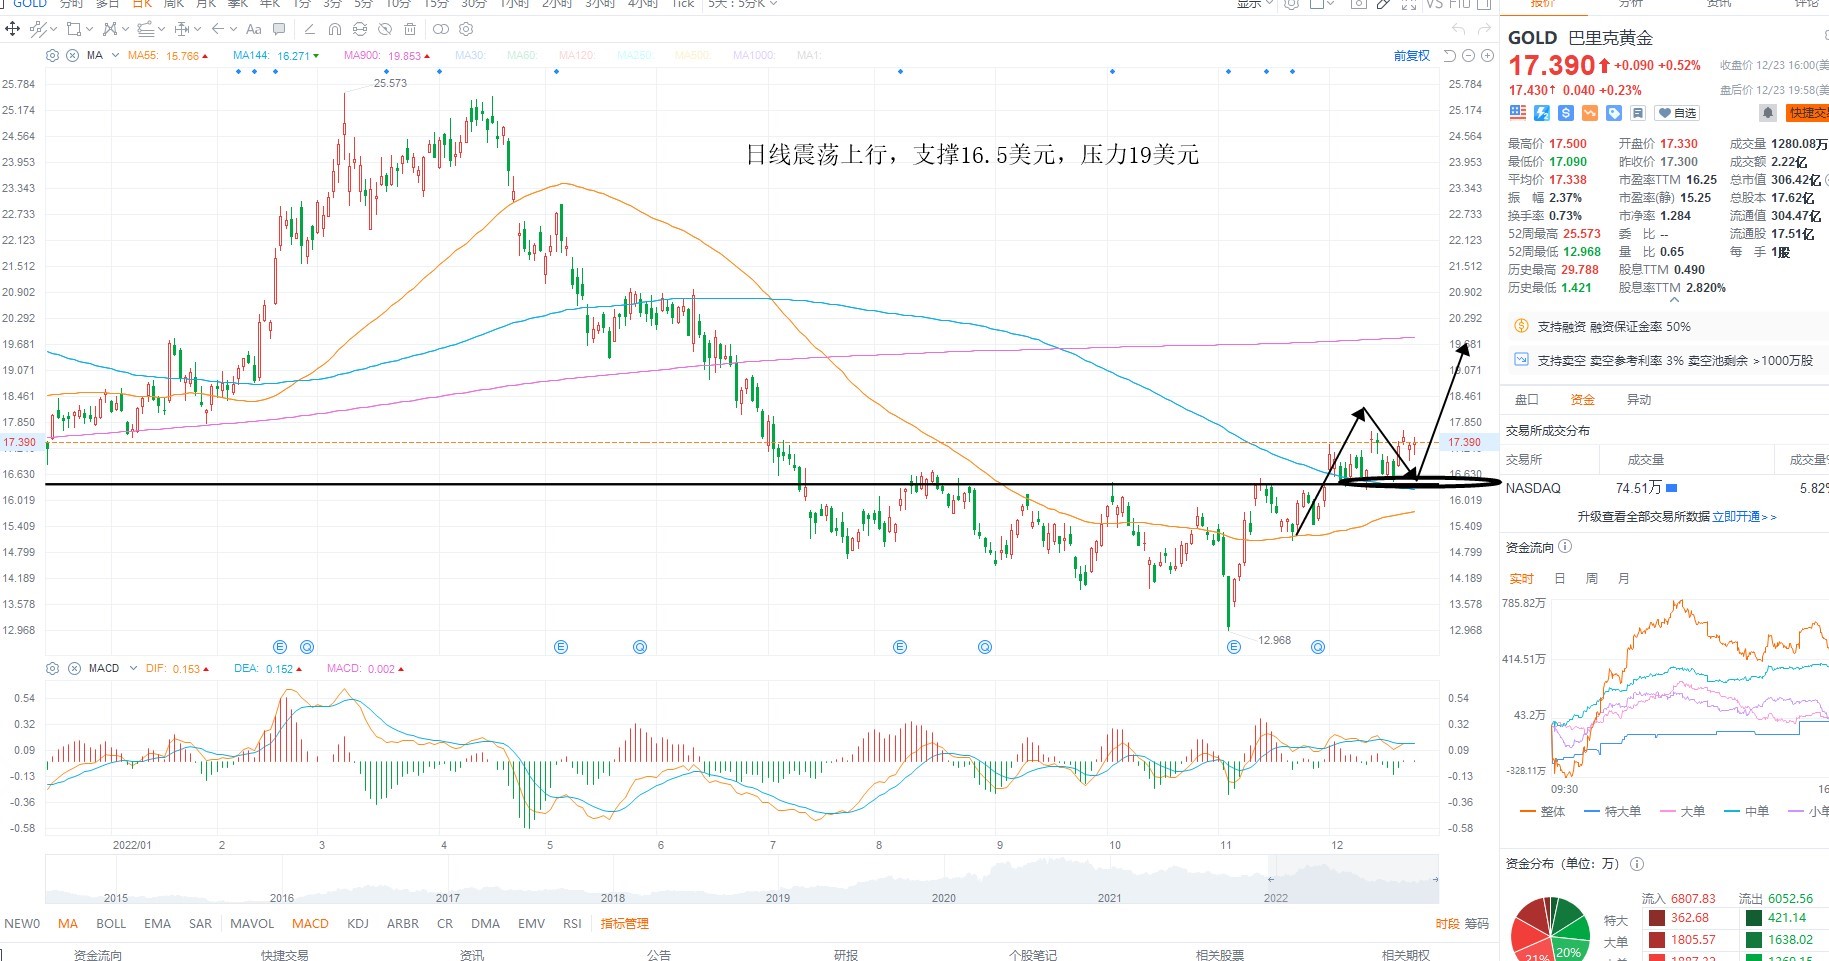Toggle the magnet snap tool
Image resolution: width=1829 pixels, height=961 pixels.
[x=335, y=29]
